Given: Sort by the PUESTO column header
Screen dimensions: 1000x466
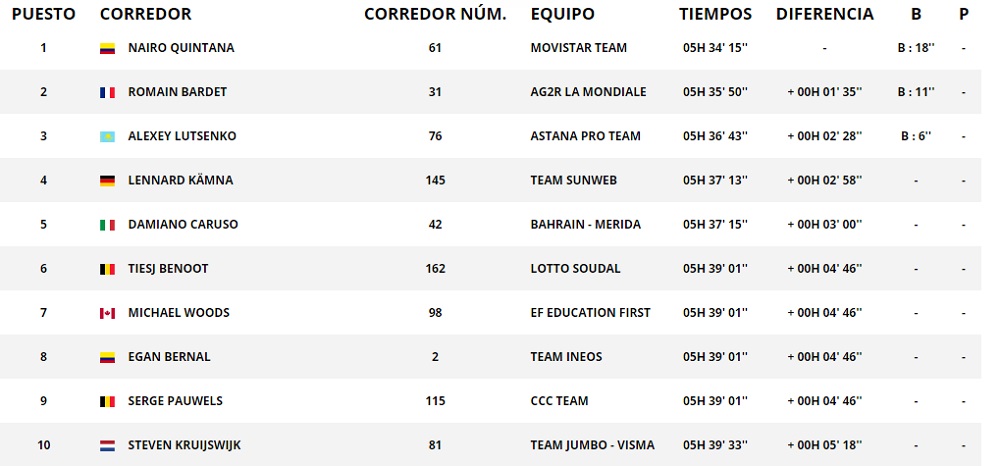Looking at the screenshot, I should (43, 14).
